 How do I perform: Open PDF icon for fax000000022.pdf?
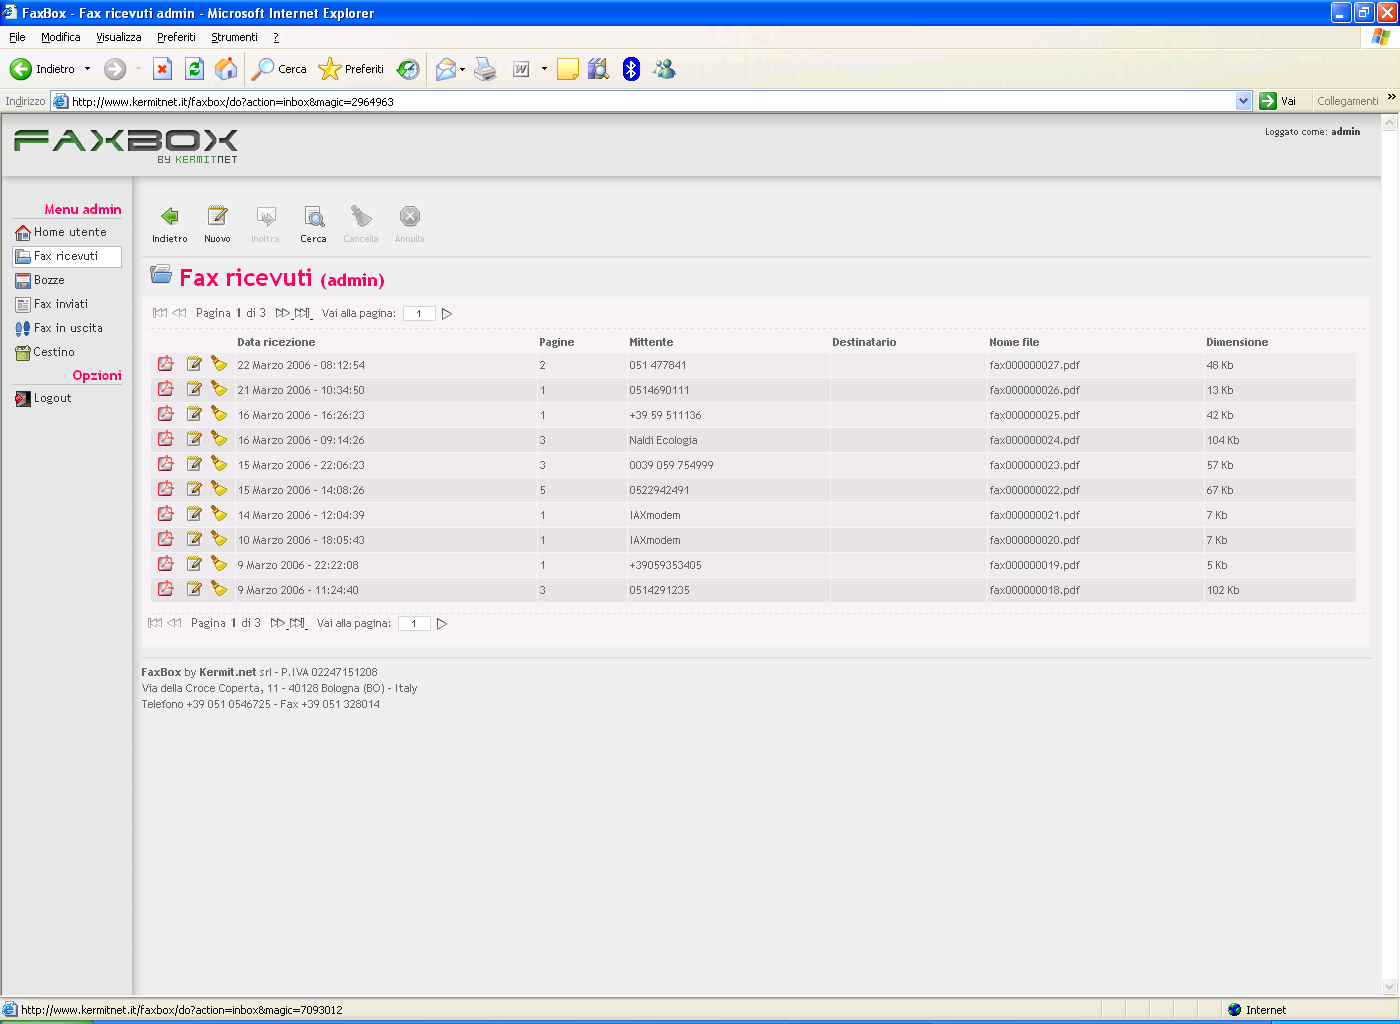(166, 489)
